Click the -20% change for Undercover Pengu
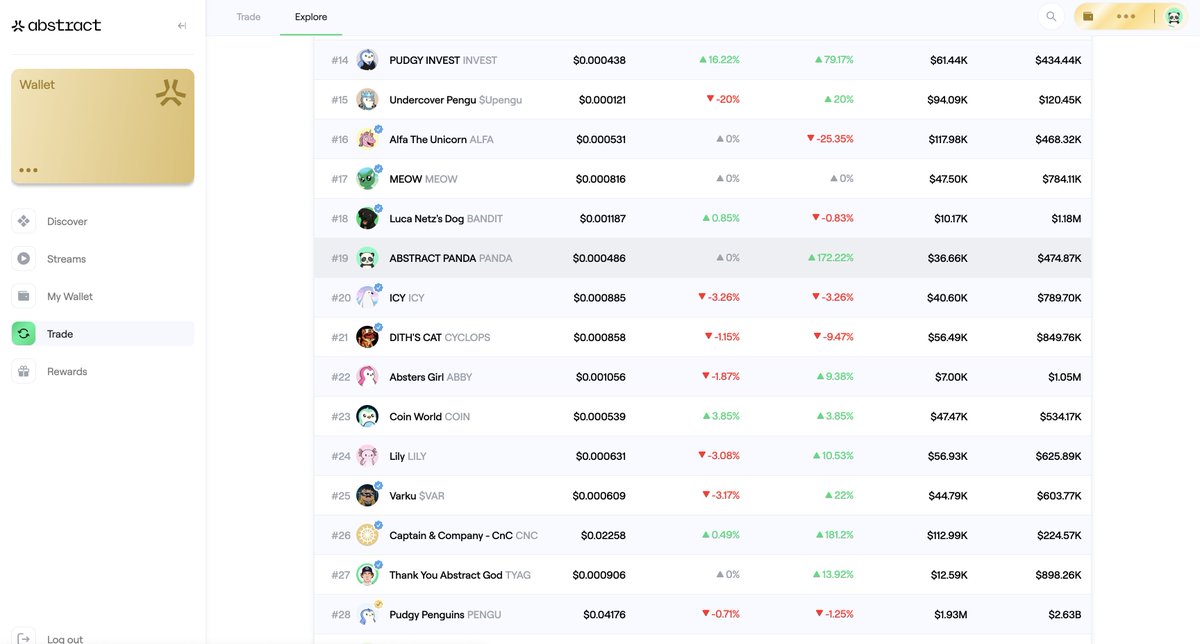The height and width of the screenshot is (644, 1200). point(723,100)
